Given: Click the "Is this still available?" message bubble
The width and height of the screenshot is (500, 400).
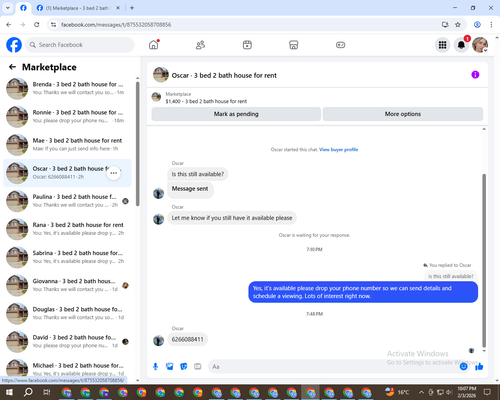Looking at the screenshot, I should (x=198, y=174).
